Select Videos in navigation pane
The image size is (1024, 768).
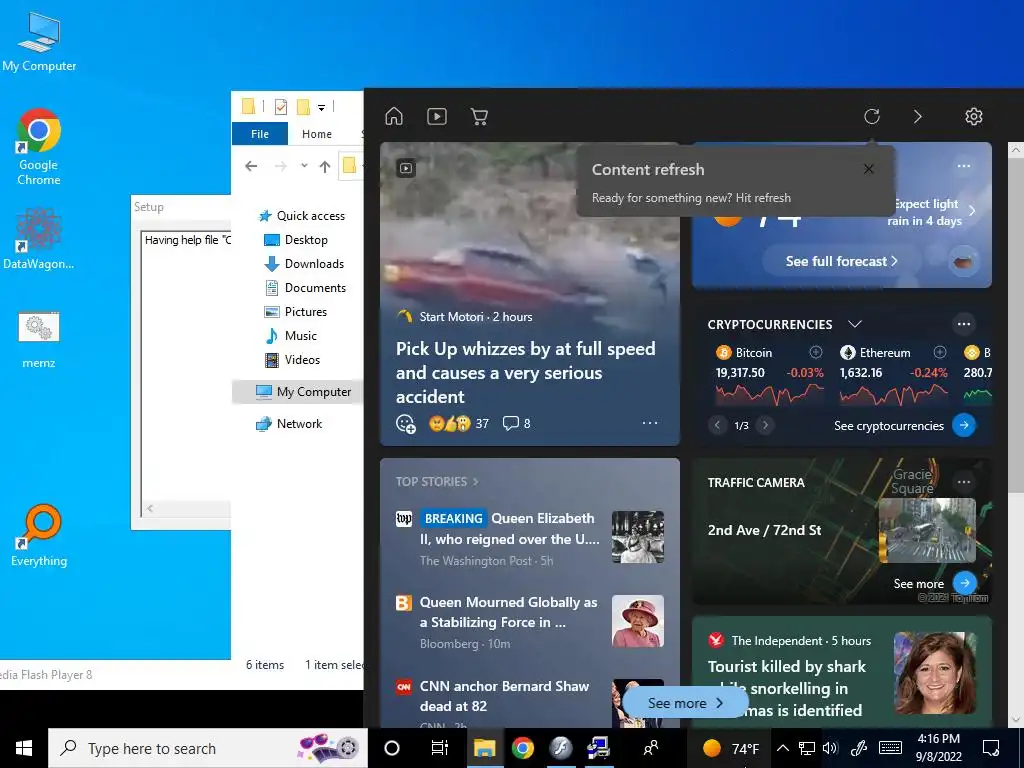(x=302, y=360)
